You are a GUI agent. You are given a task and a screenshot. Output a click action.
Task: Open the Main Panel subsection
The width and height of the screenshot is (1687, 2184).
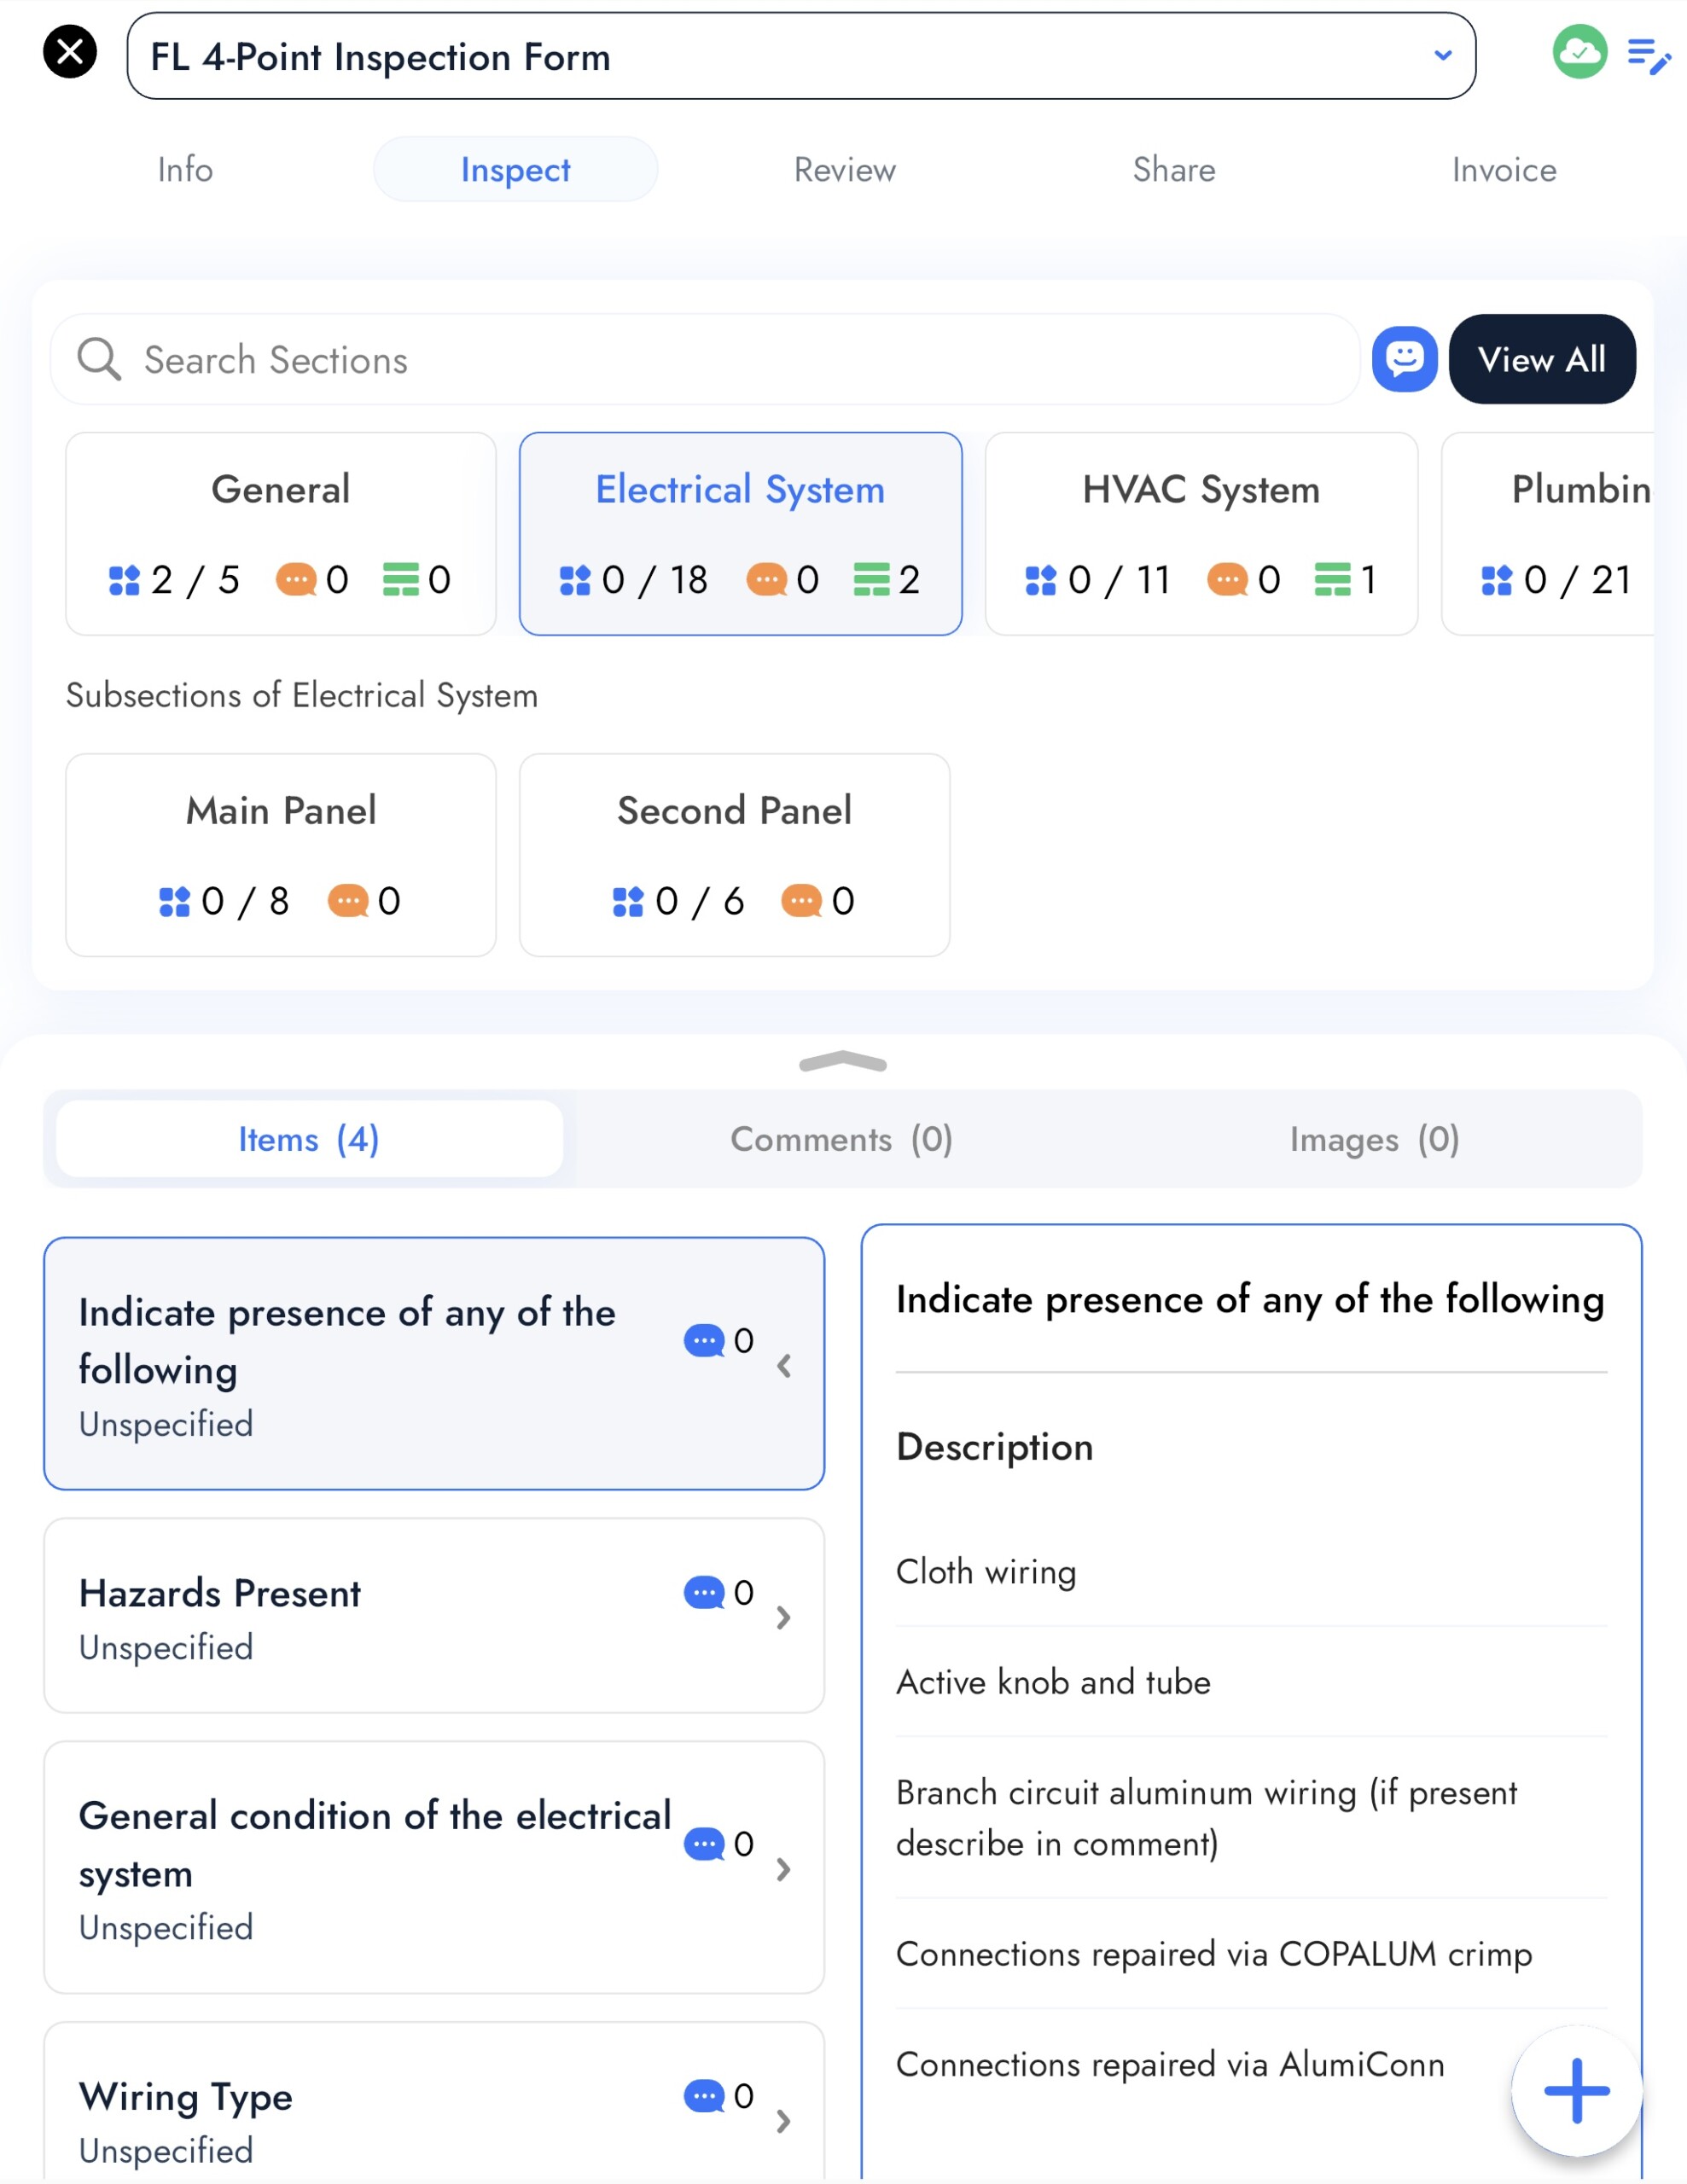coord(281,854)
